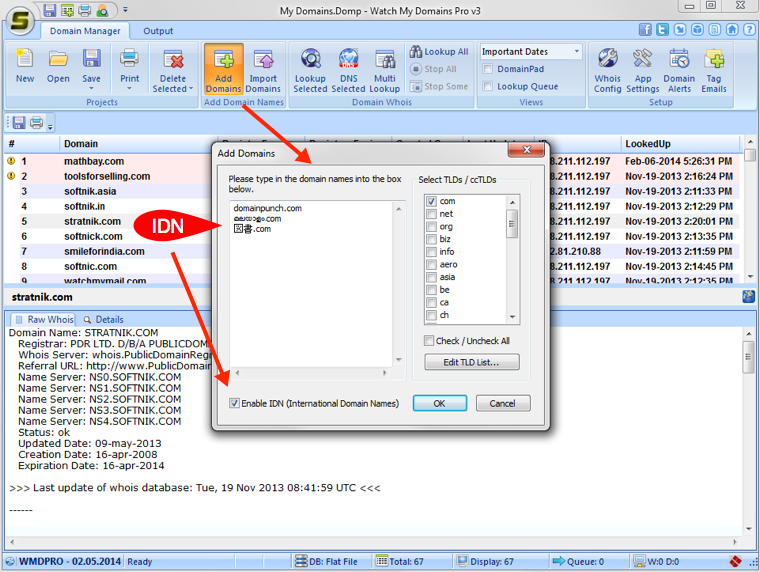
Task: Toggle the Lookup Queue view checkbox
Action: pyautogui.click(x=488, y=86)
